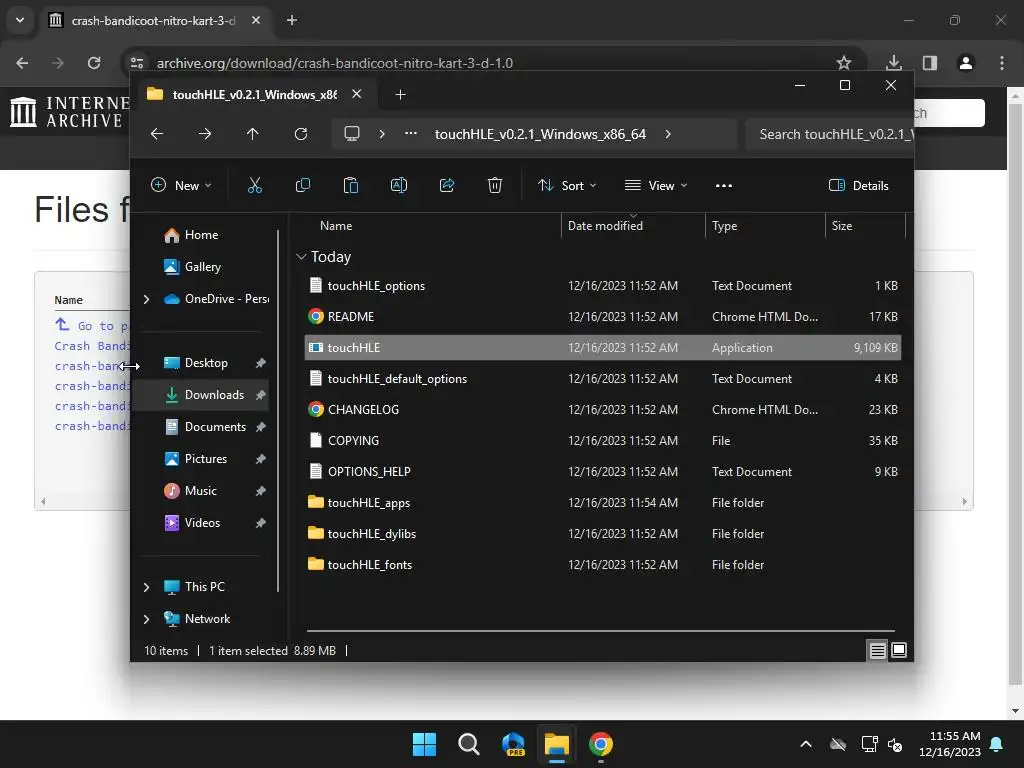1024x768 pixels.
Task: Open Chrome tab search dropdown arrow
Action: point(20,20)
